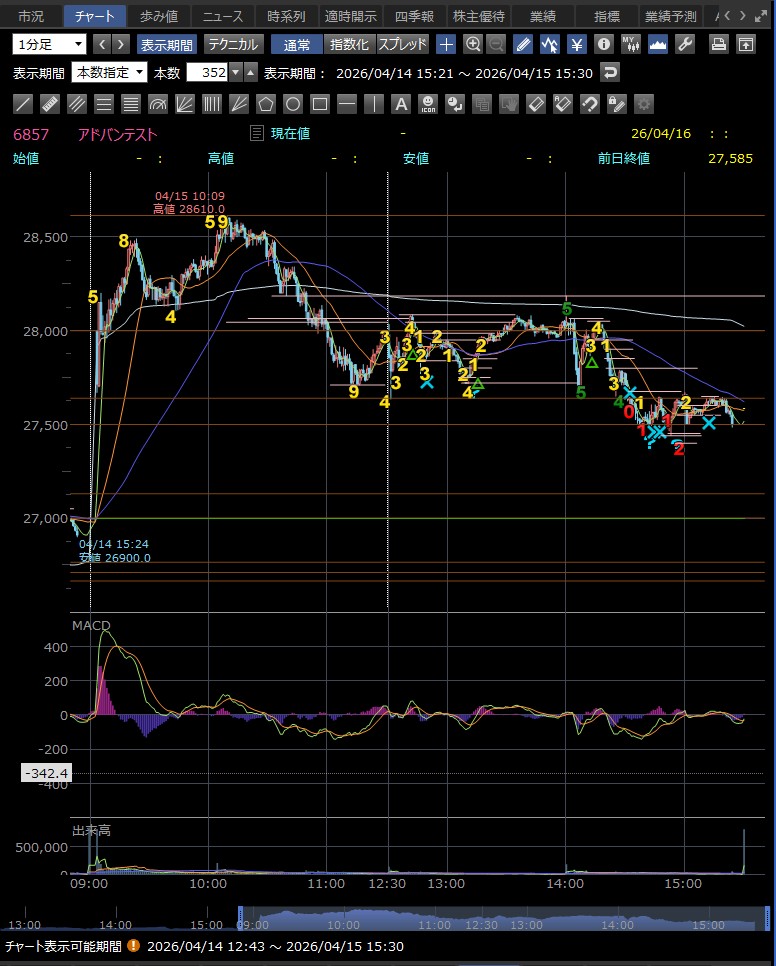Expand the 本数指定 period type dropdown
Viewport: 776px width, 966px height.
tap(109, 73)
